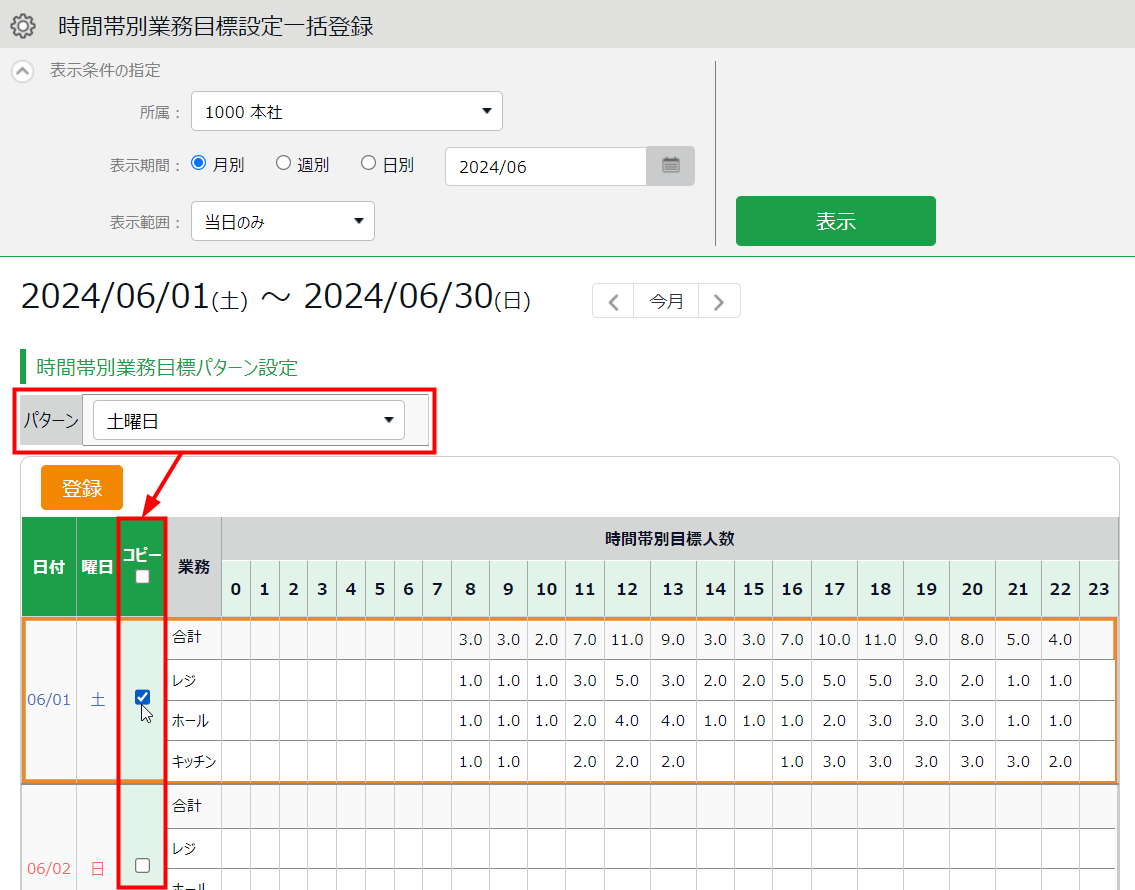The width and height of the screenshot is (1135, 890).
Task: Toggle the コピー header select-all checkbox
Action: pos(142,577)
